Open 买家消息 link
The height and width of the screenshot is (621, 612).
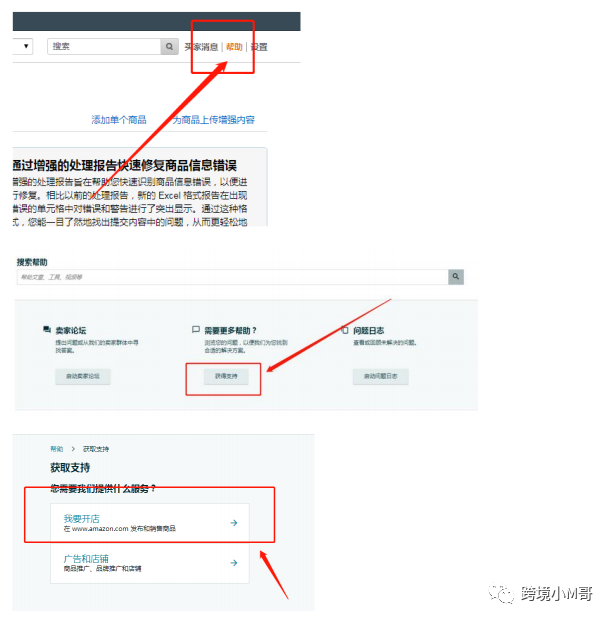(201, 47)
